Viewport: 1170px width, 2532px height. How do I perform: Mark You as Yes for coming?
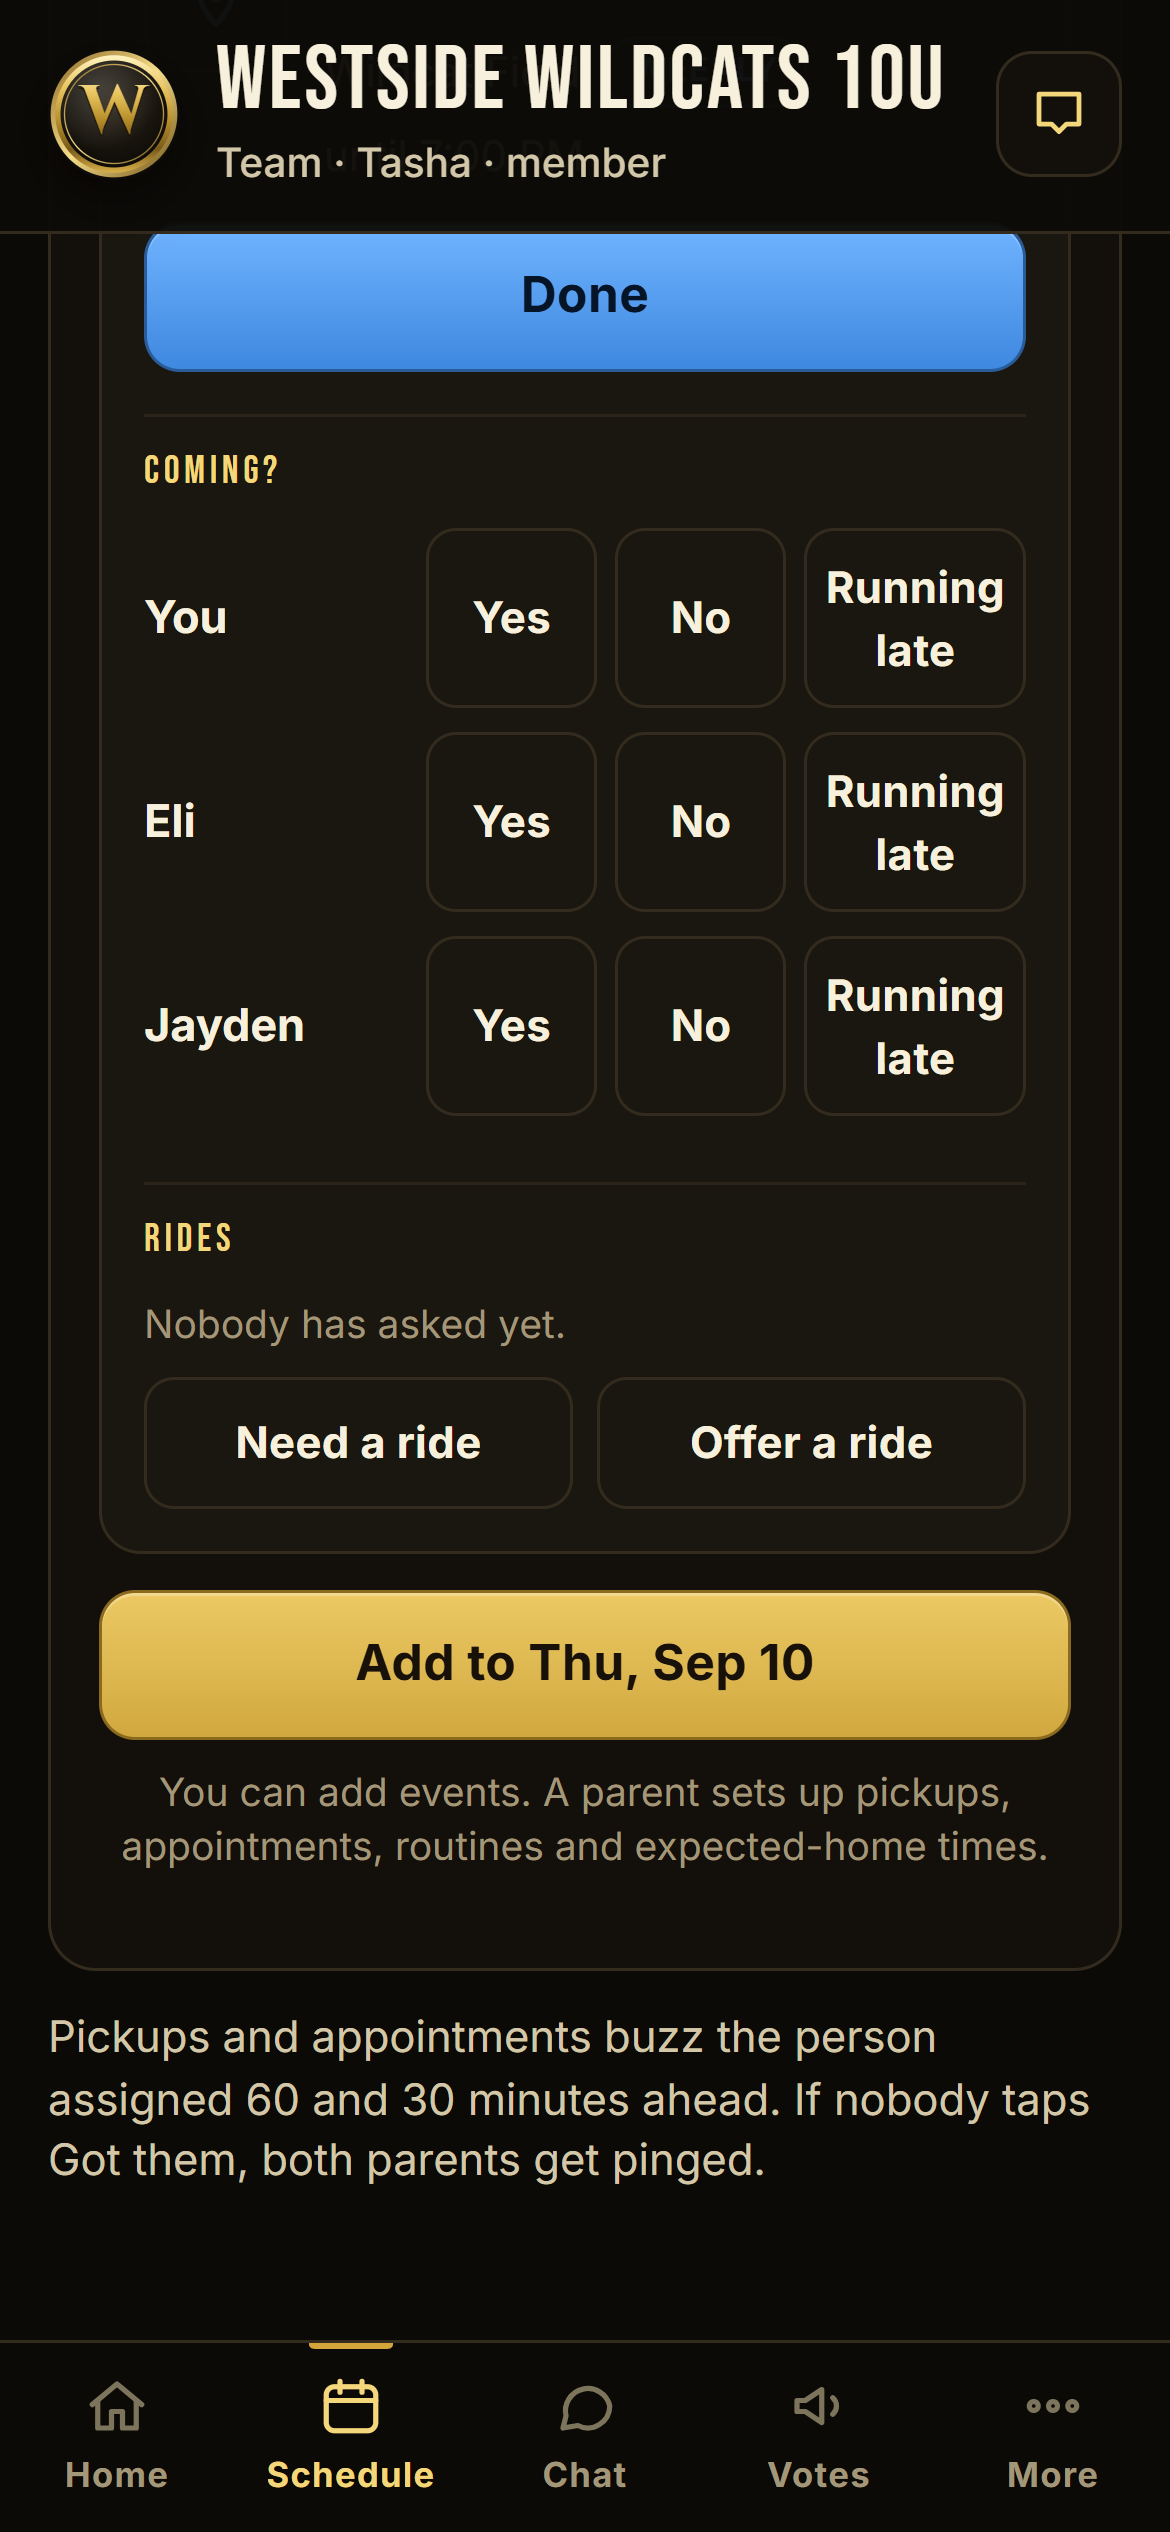pos(511,618)
